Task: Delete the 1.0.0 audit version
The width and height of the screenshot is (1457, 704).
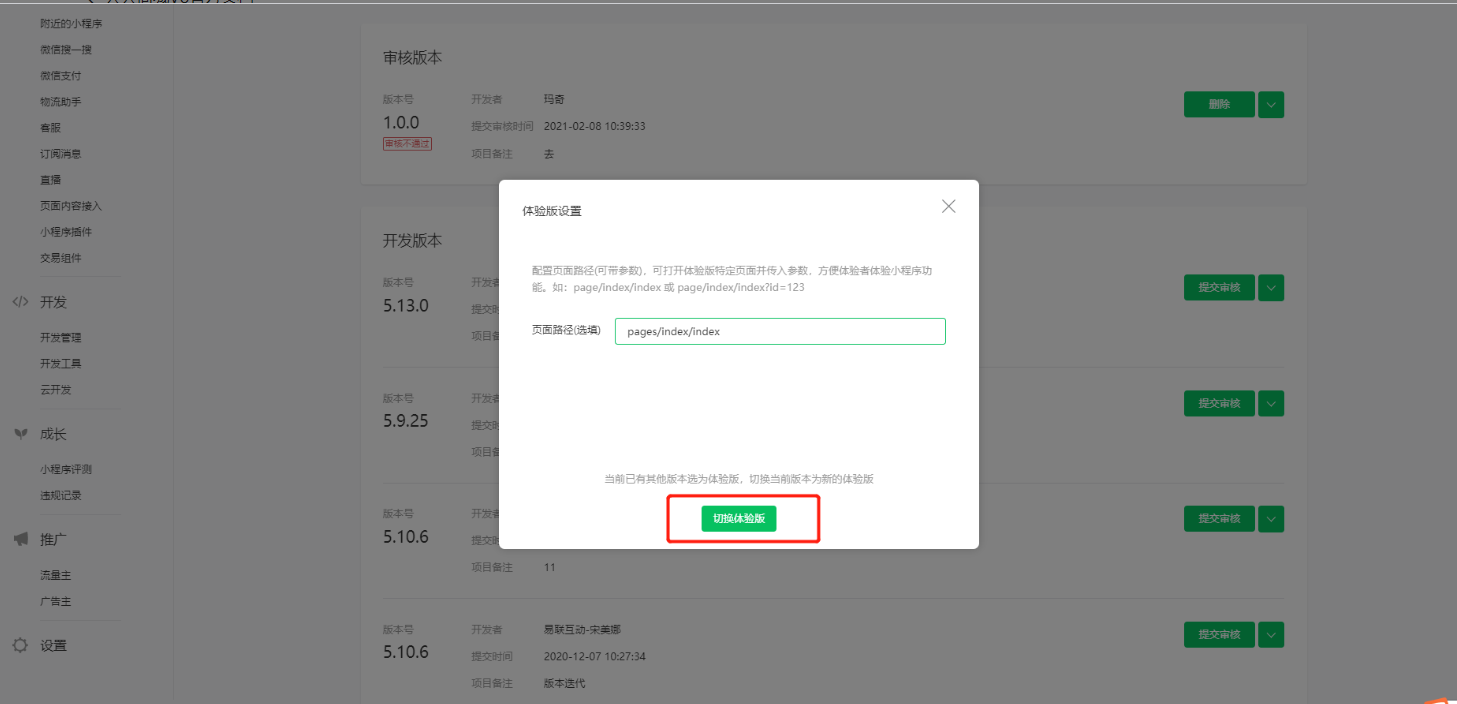Action: coord(1218,104)
